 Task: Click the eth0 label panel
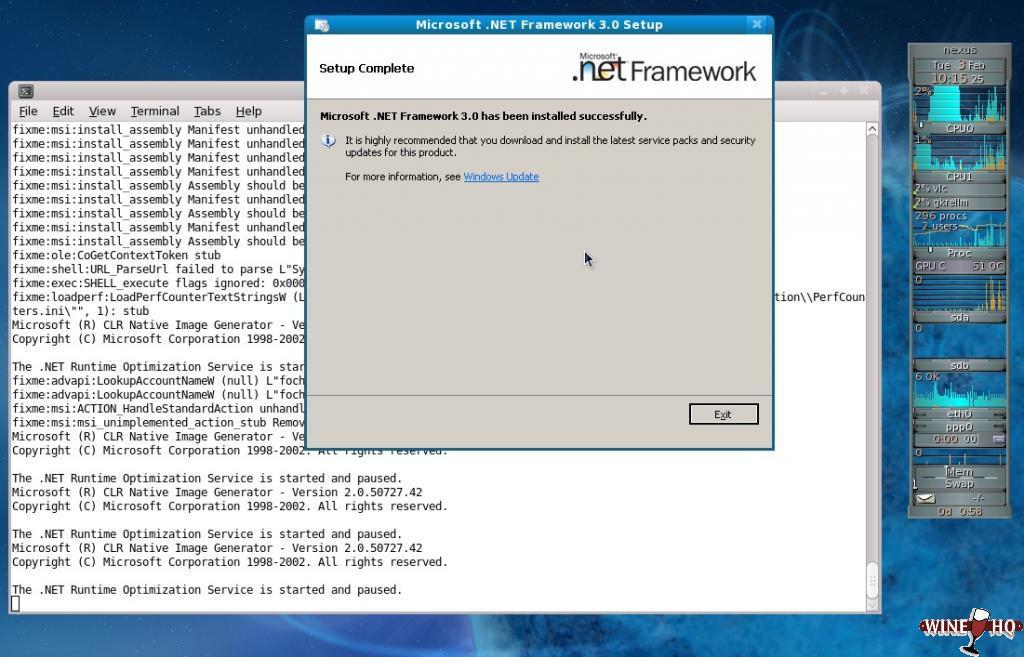[959, 414]
